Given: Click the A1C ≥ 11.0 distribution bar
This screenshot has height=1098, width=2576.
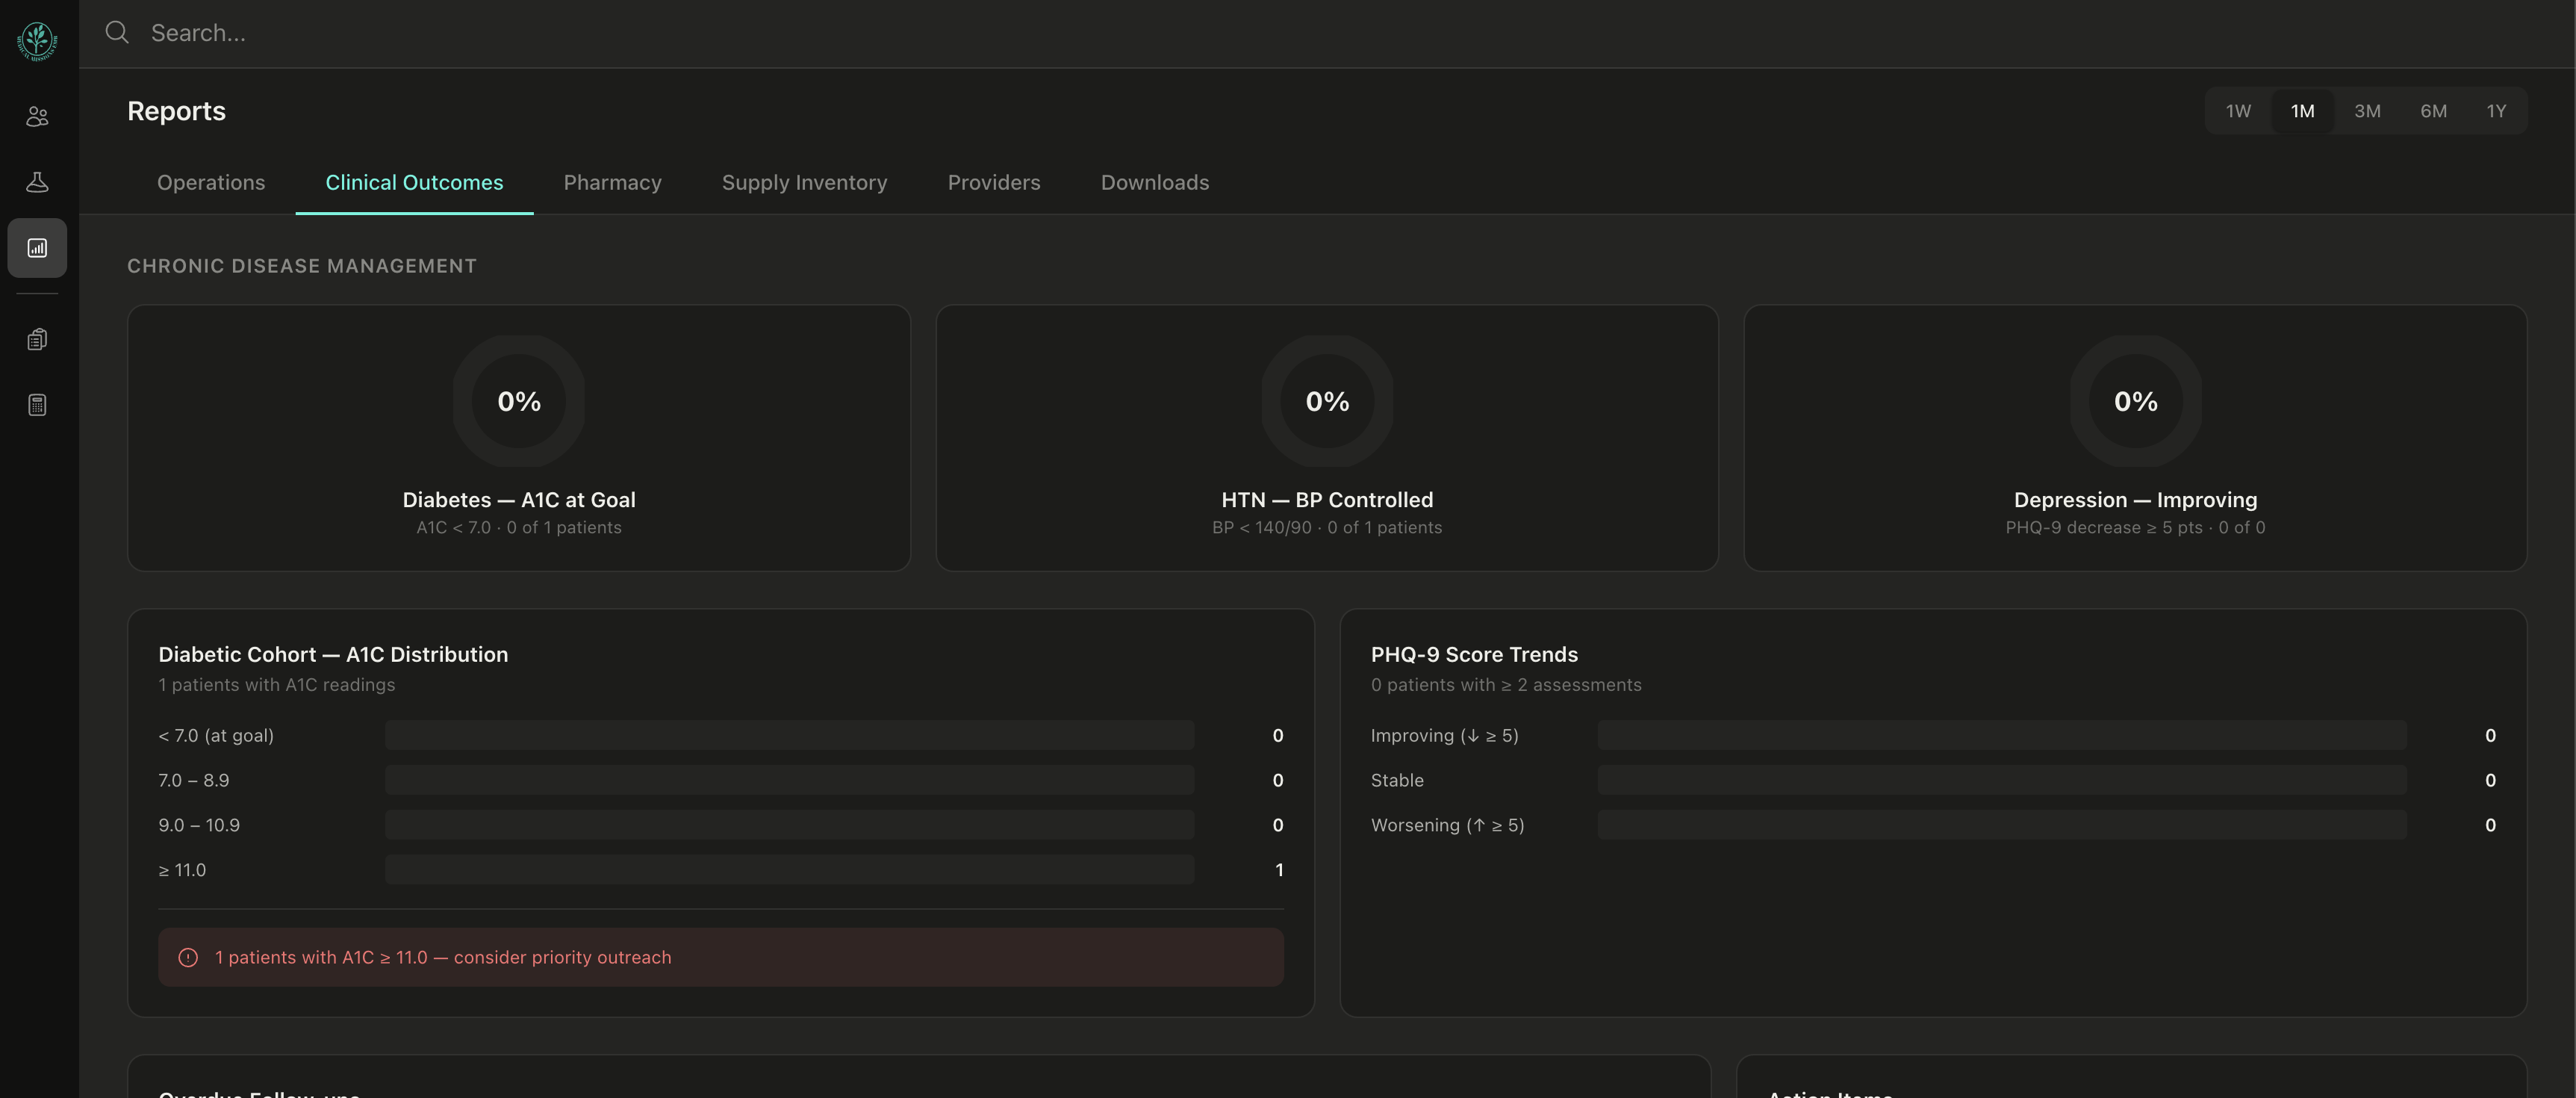Looking at the screenshot, I should [789, 870].
